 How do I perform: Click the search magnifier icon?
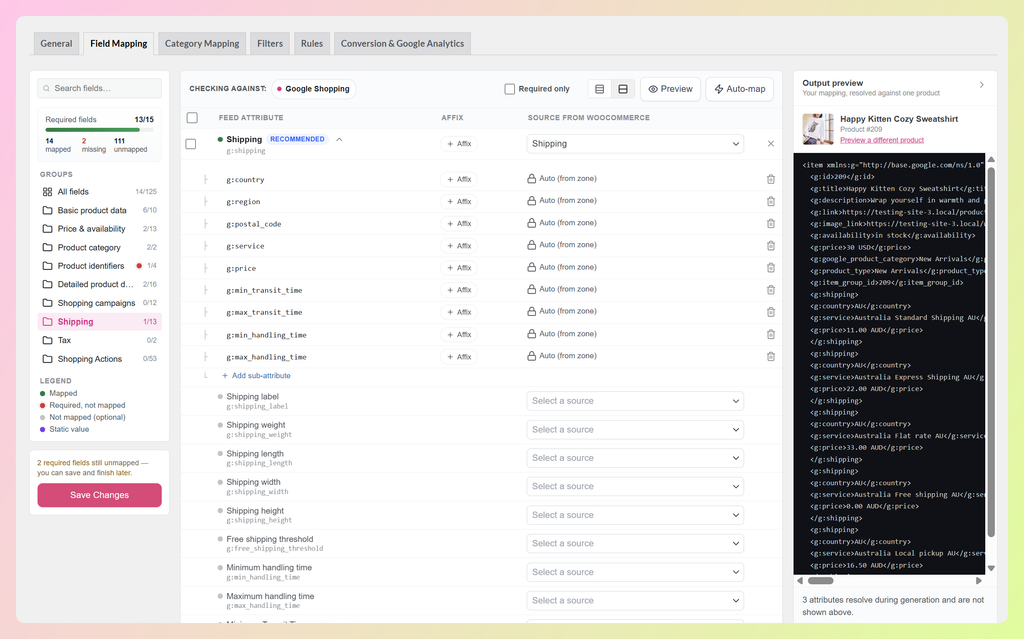(46, 88)
